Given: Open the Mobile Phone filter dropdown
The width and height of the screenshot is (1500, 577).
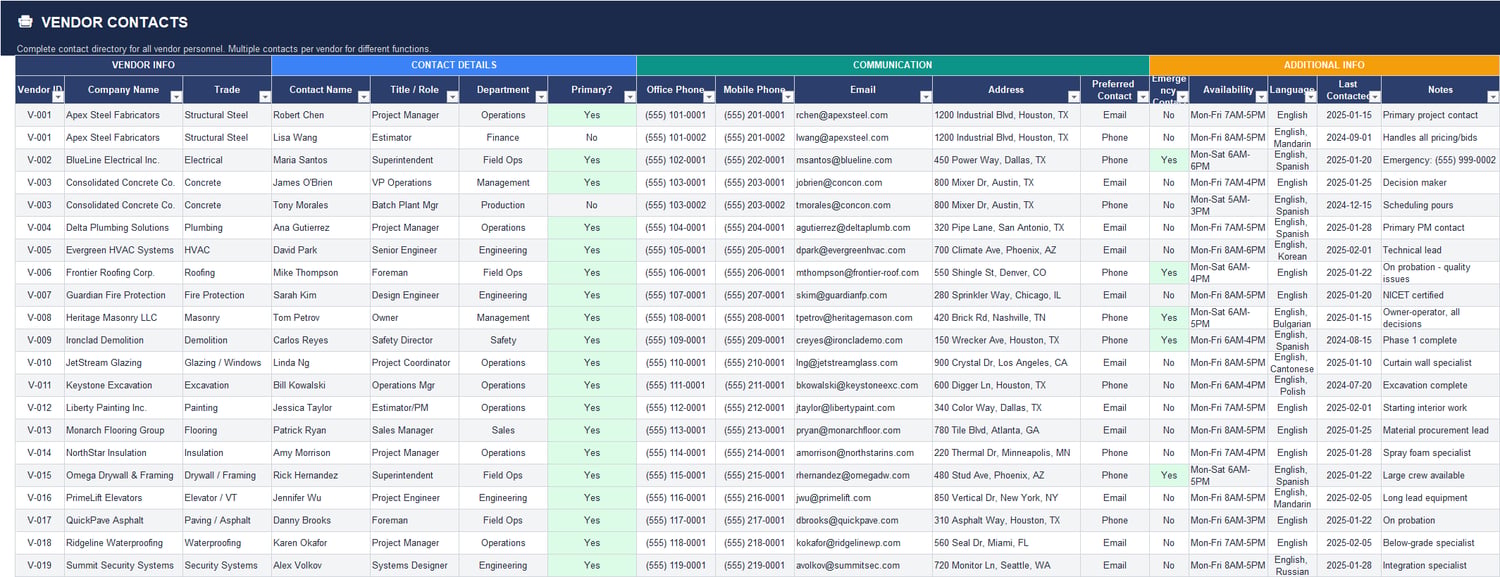Looking at the screenshot, I should pos(788,97).
